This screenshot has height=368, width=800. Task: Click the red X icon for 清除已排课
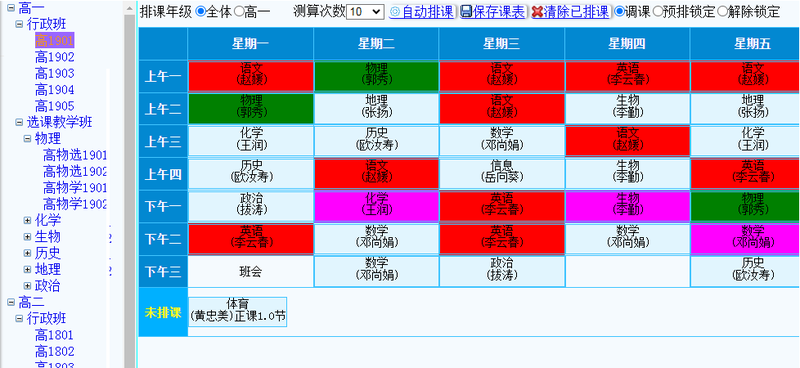click(x=536, y=12)
